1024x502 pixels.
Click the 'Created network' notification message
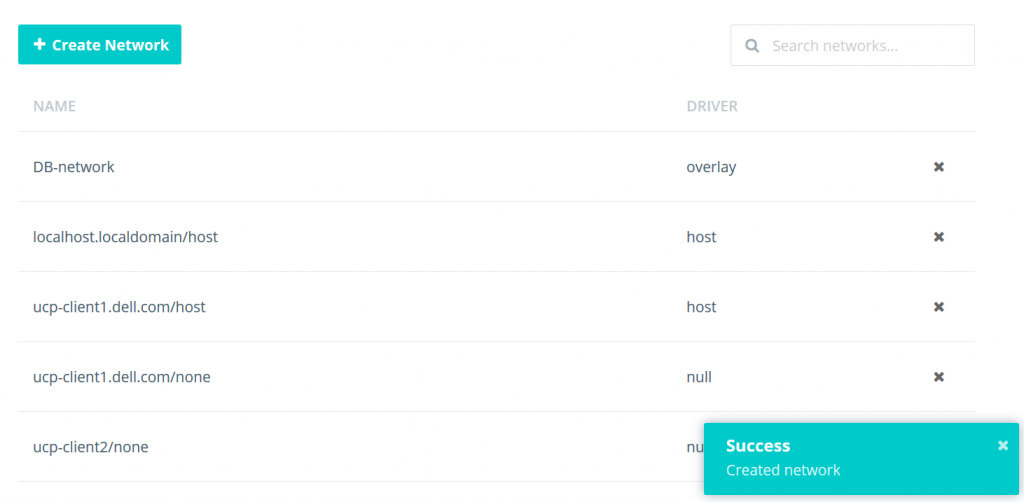783,470
